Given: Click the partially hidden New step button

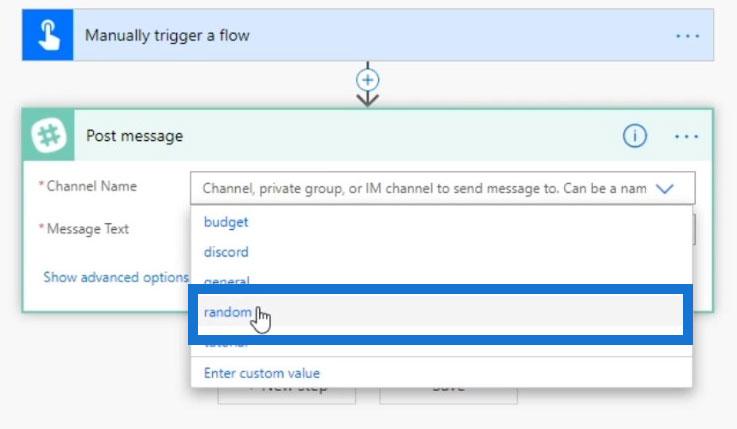Looking at the screenshot, I should (287, 396).
